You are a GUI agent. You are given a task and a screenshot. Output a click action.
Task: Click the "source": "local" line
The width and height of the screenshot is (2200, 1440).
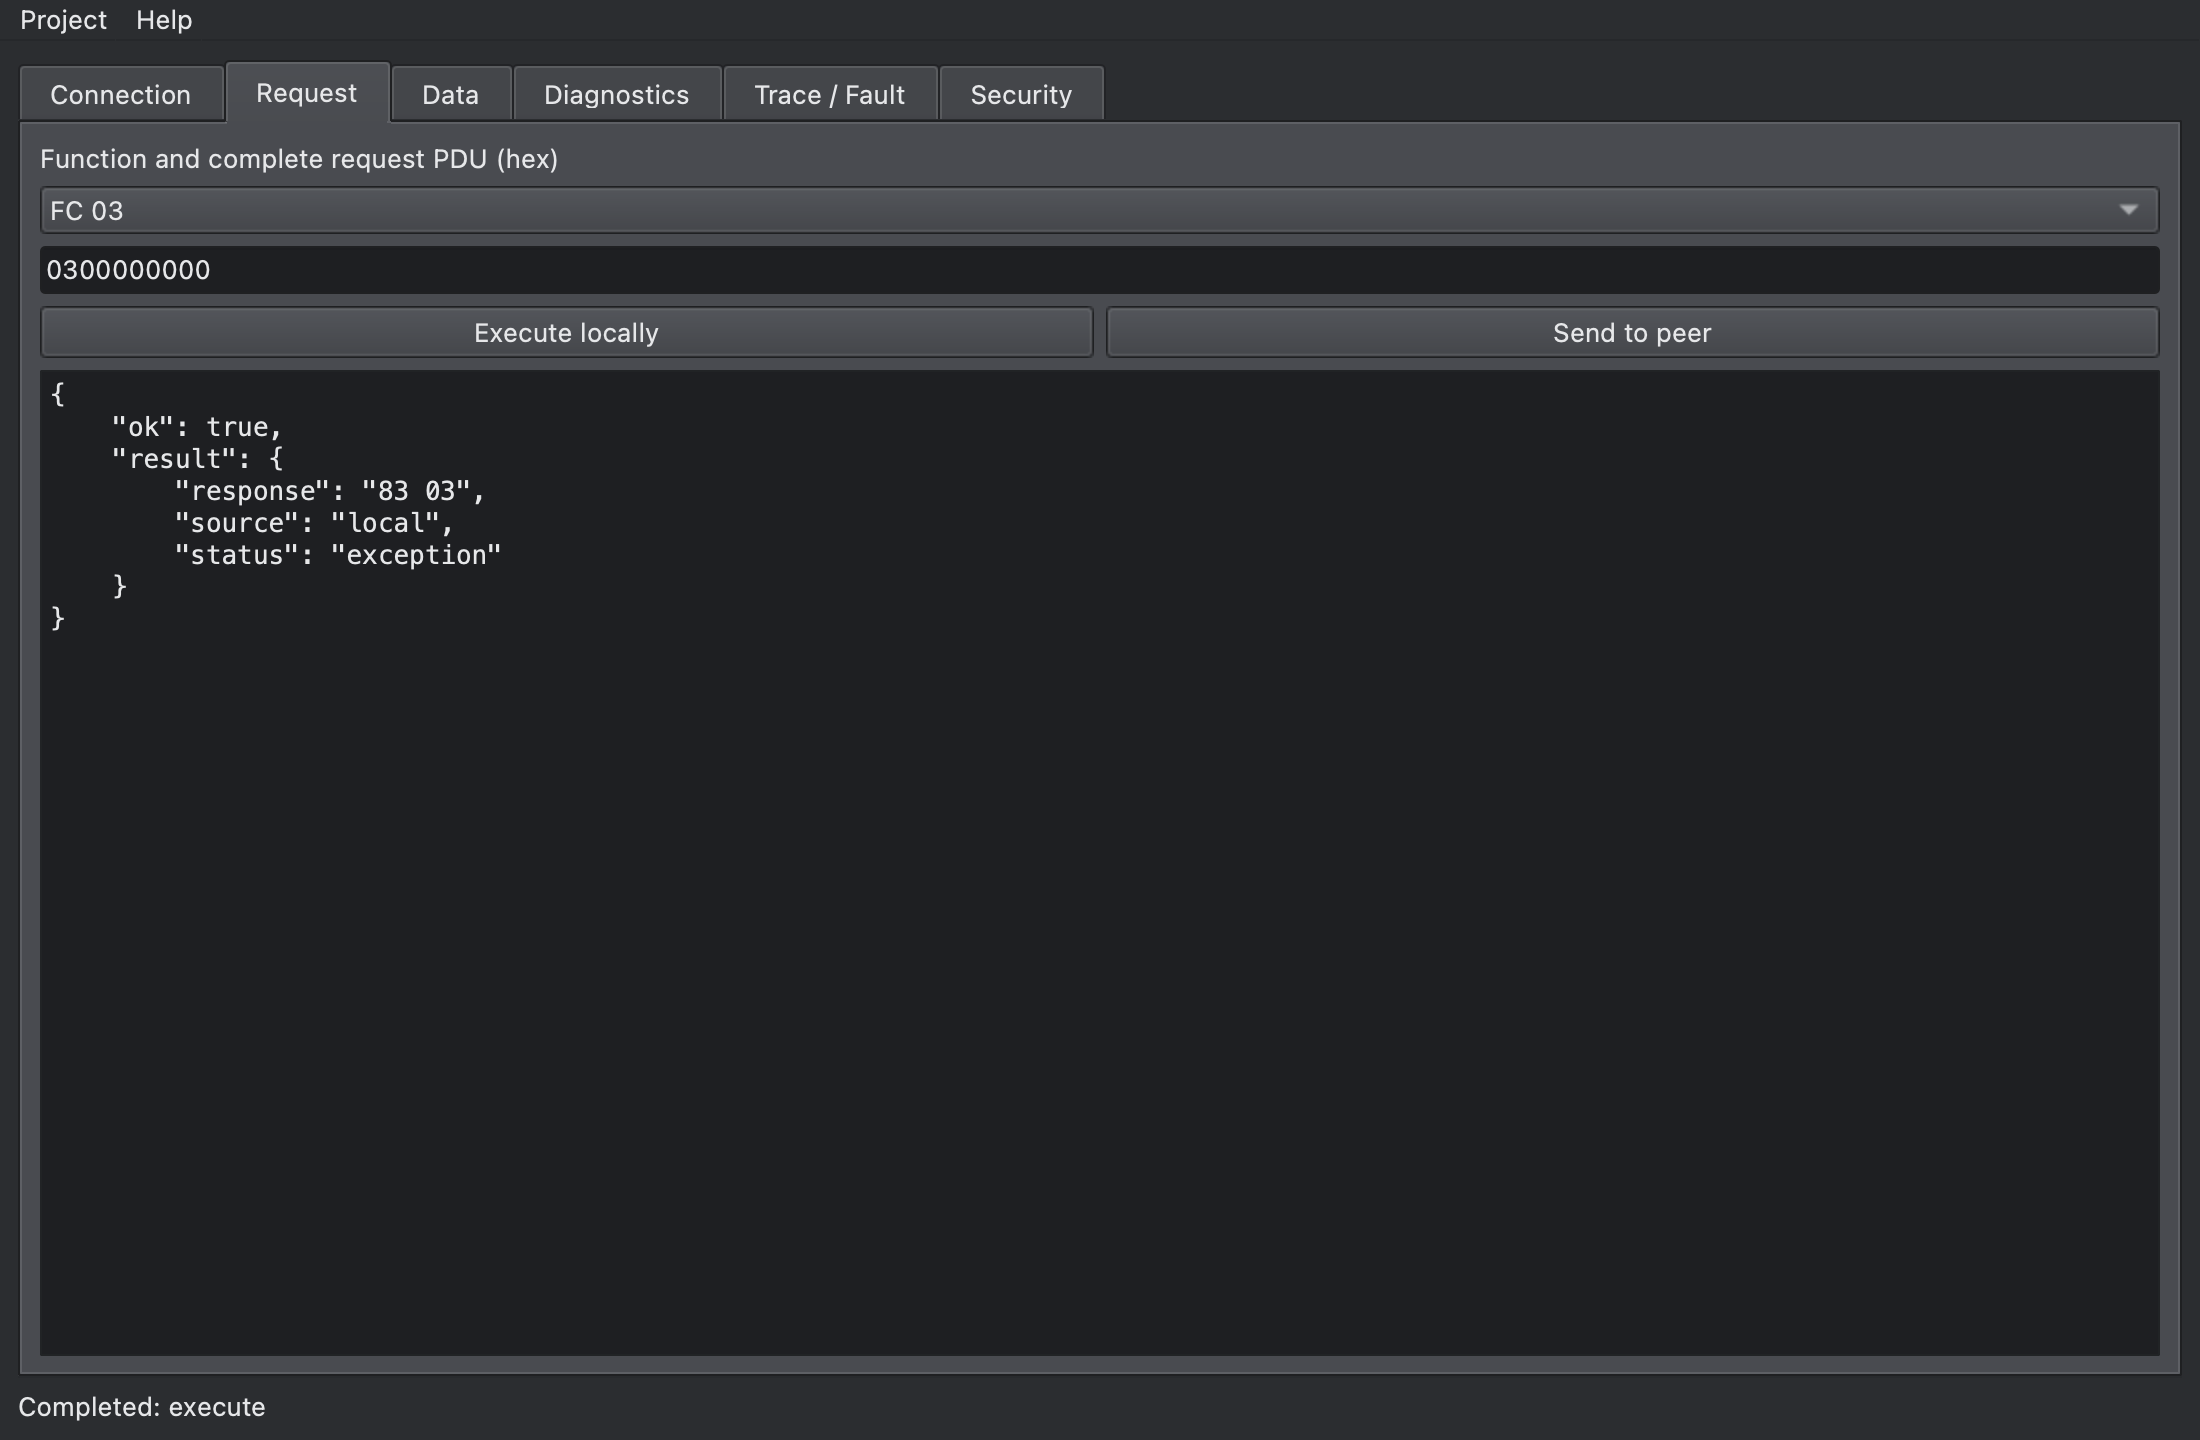(314, 523)
